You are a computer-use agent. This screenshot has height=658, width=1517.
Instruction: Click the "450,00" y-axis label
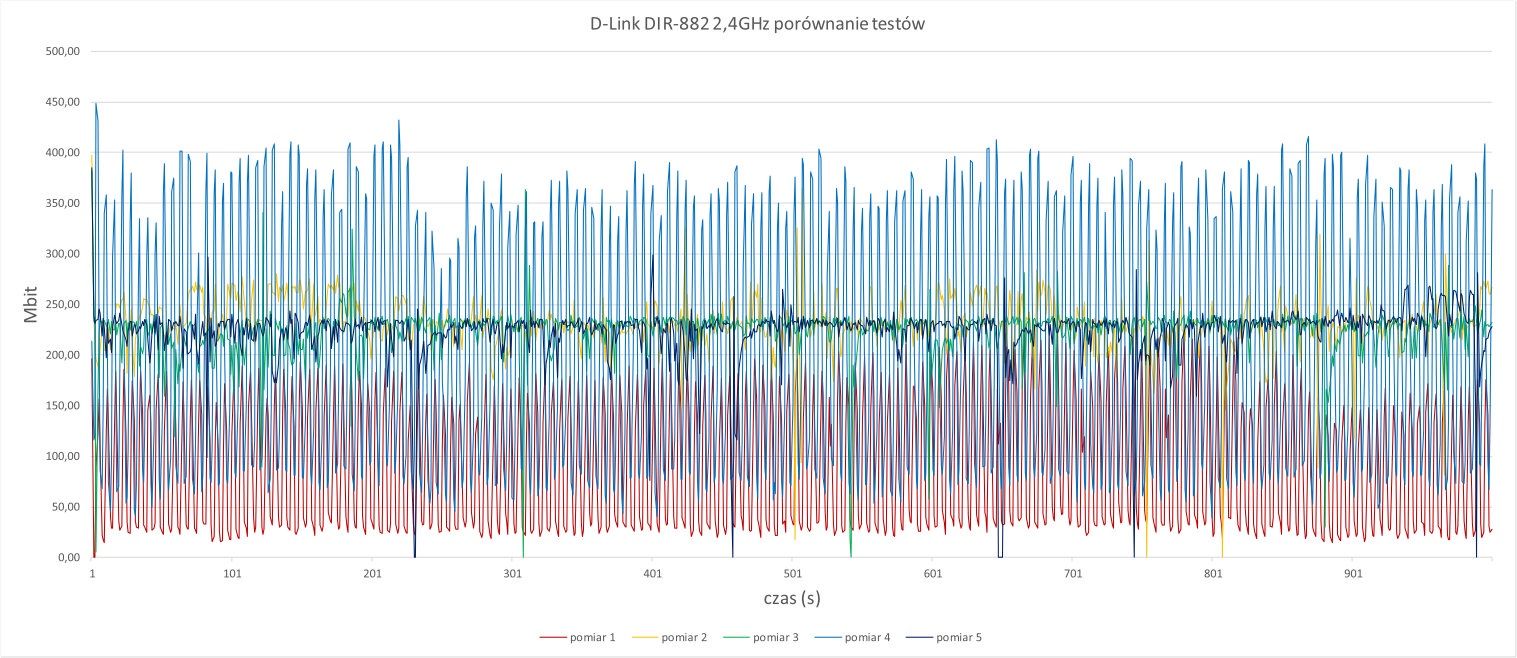point(64,102)
